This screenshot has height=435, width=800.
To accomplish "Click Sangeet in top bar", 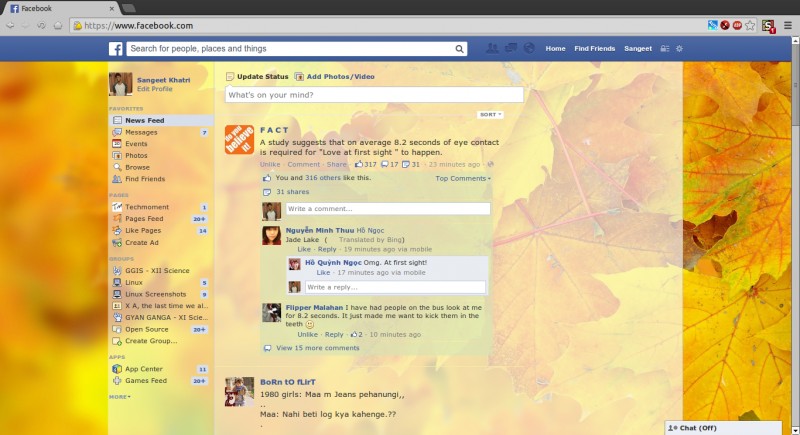I will pyautogui.click(x=638, y=48).
